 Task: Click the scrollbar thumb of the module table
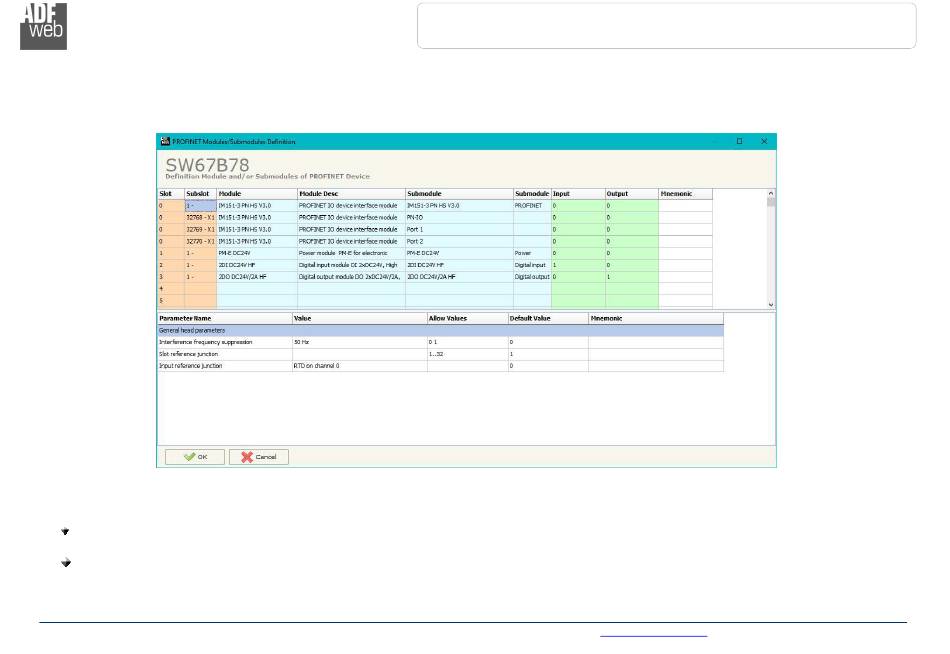point(771,202)
